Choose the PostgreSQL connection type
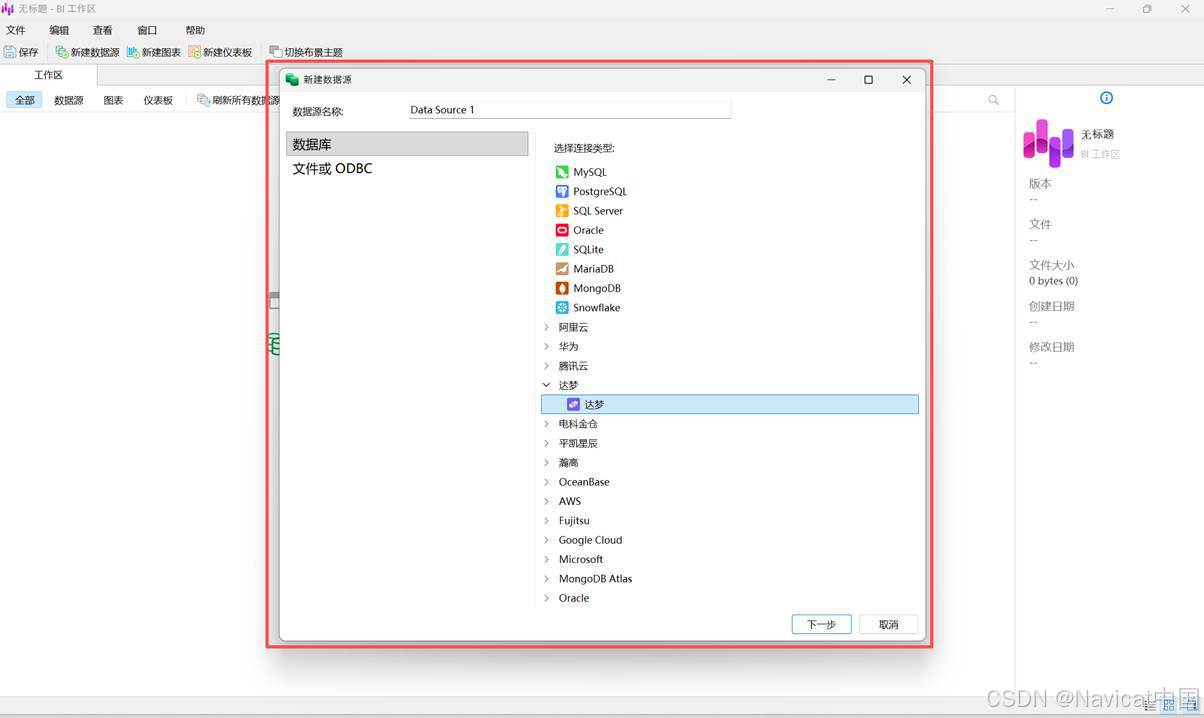The height and width of the screenshot is (718, 1204). (591, 191)
